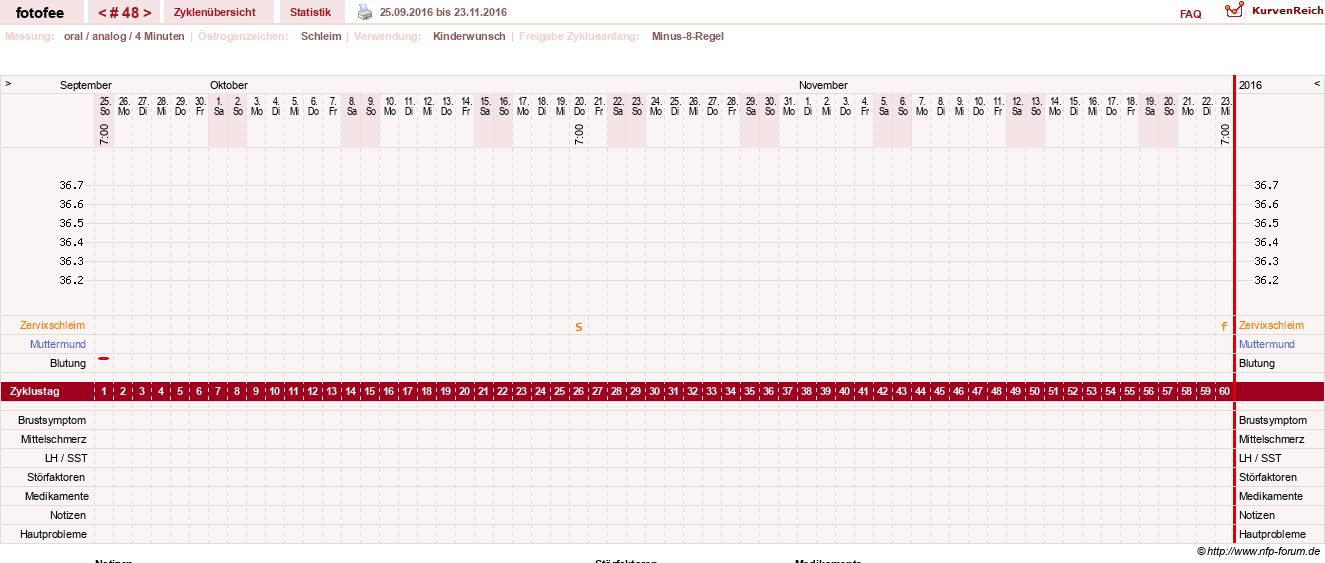1325x563 pixels.
Task: Click the 7:00 time under 20. Do in October
Action: [578, 135]
